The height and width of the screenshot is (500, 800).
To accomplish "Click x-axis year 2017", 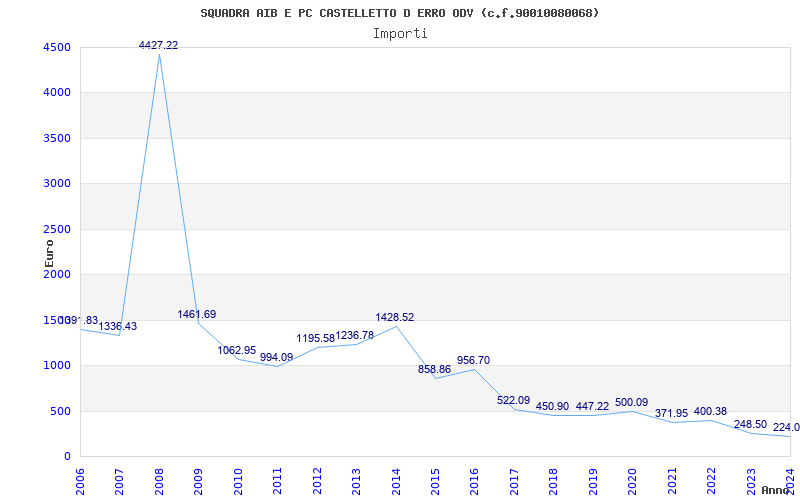I will click(x=514, y=482).
